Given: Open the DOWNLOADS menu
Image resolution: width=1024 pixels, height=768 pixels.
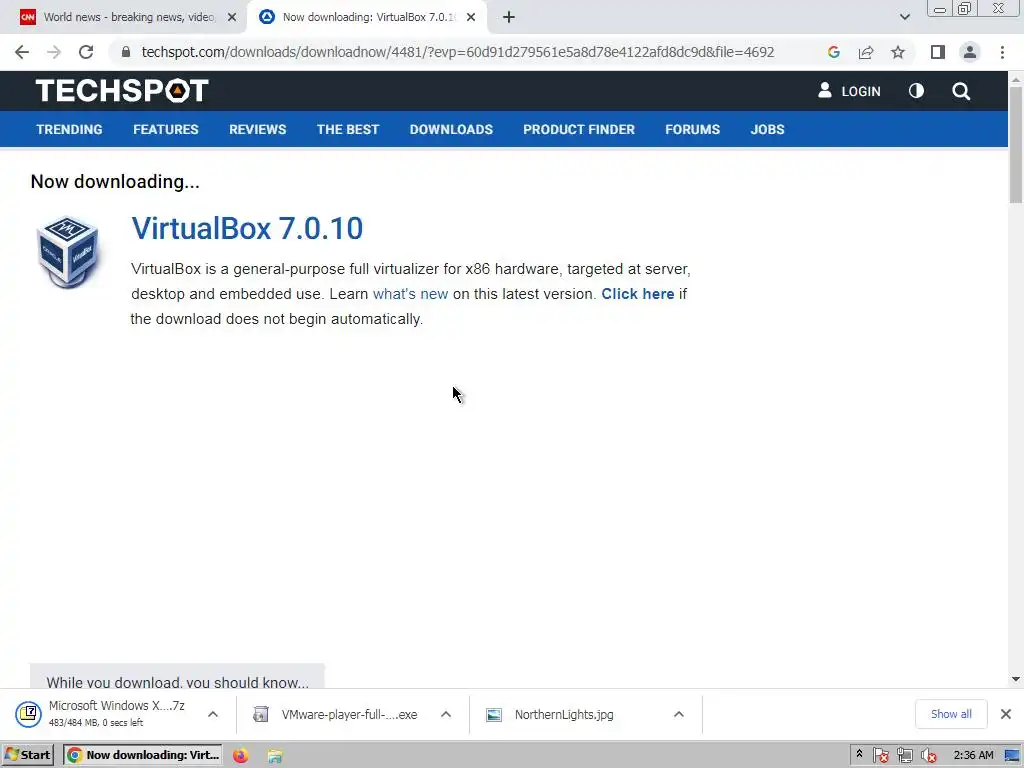Looking at the screenshot, I should (451, 129).
